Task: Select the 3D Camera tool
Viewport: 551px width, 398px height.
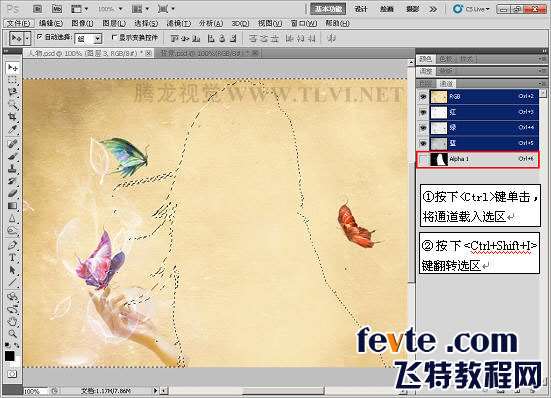Action: click(13, 309)
